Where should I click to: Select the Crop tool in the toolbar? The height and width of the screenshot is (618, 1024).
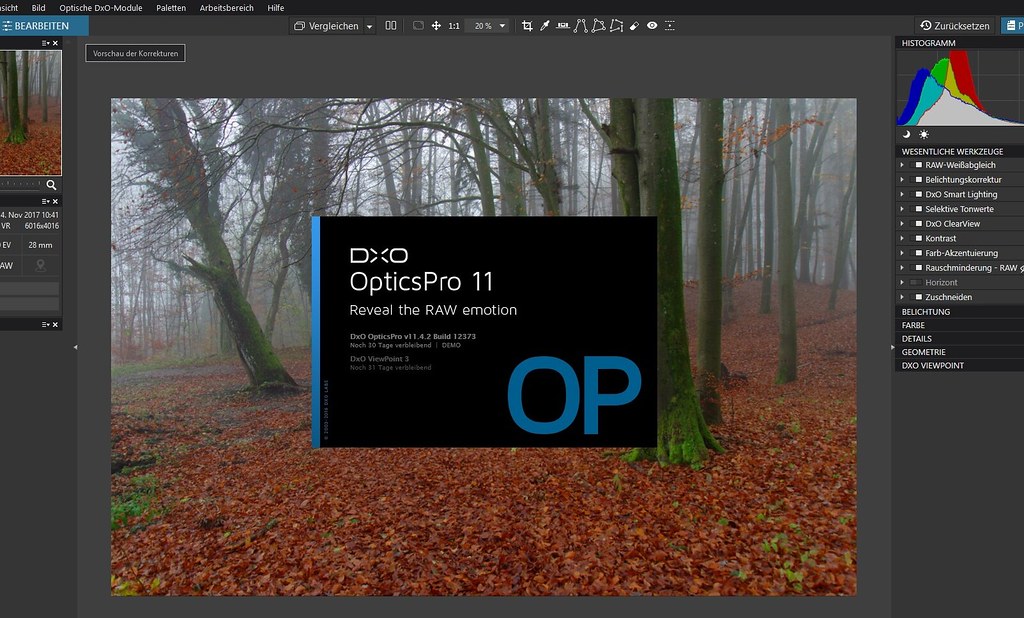point(527,25)
